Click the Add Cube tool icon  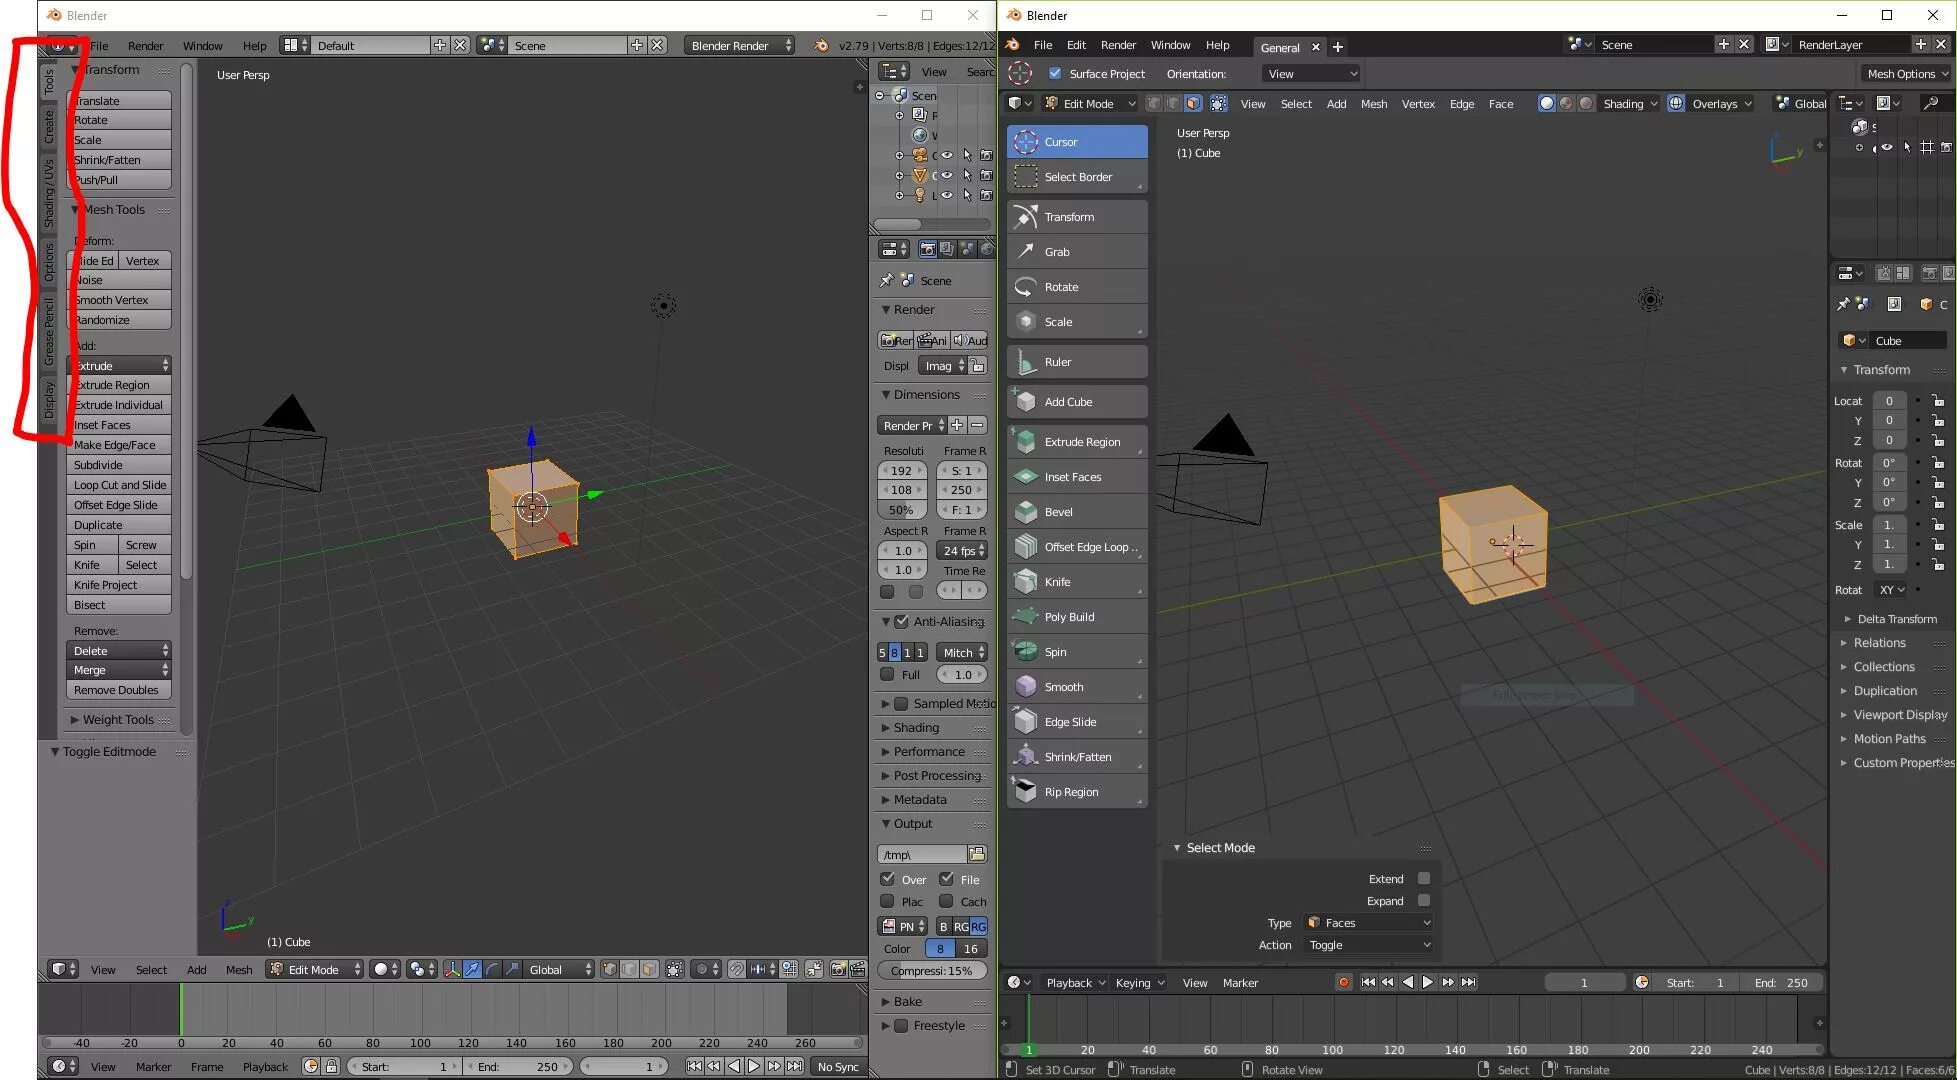click(1026, 402)
